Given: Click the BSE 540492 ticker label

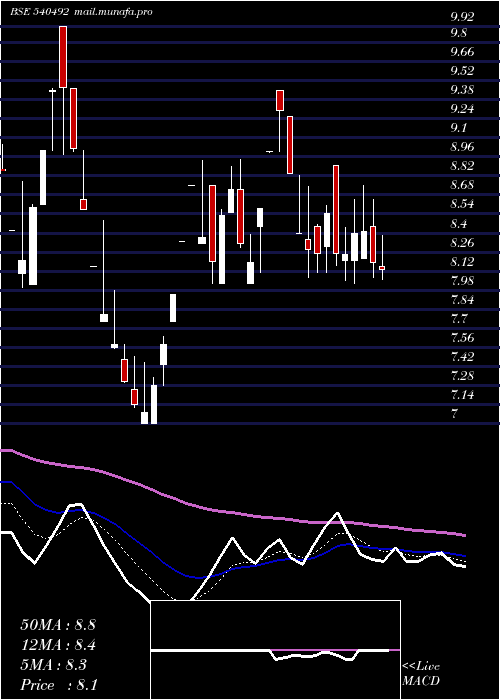Looking at the screenshot, I should (x=39, y=12).
